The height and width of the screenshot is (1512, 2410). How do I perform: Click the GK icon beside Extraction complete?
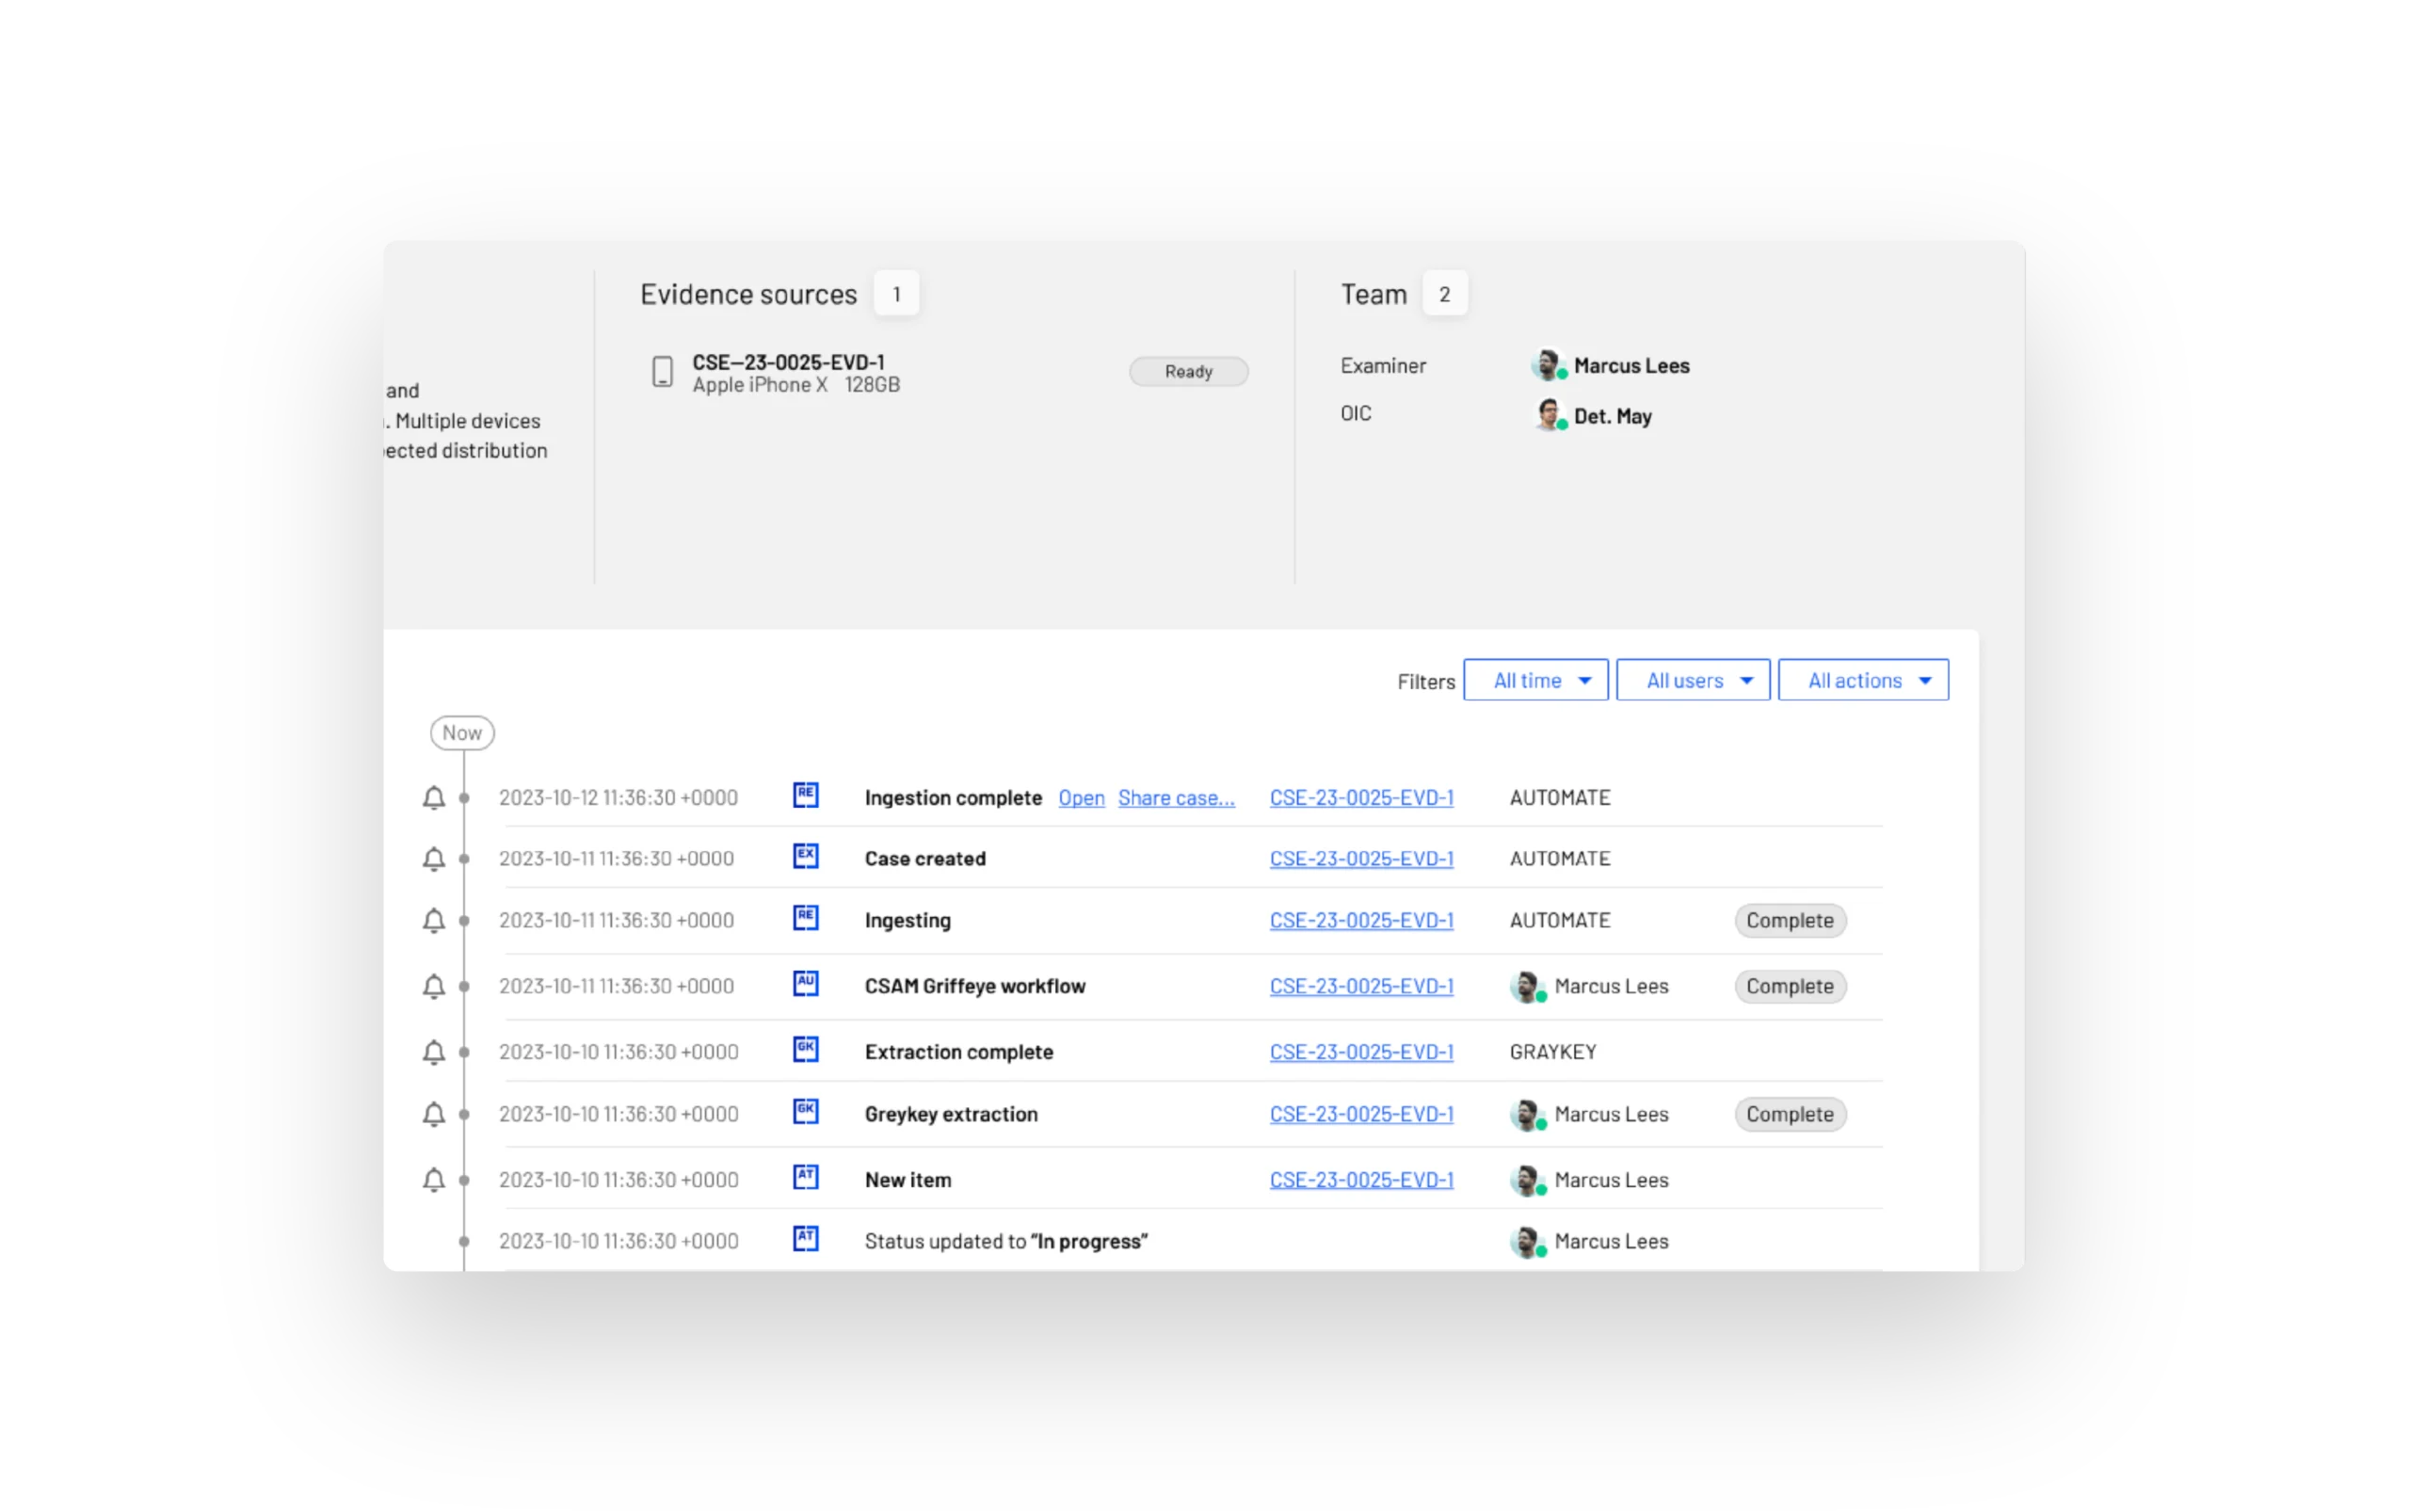pos(806,1049)
